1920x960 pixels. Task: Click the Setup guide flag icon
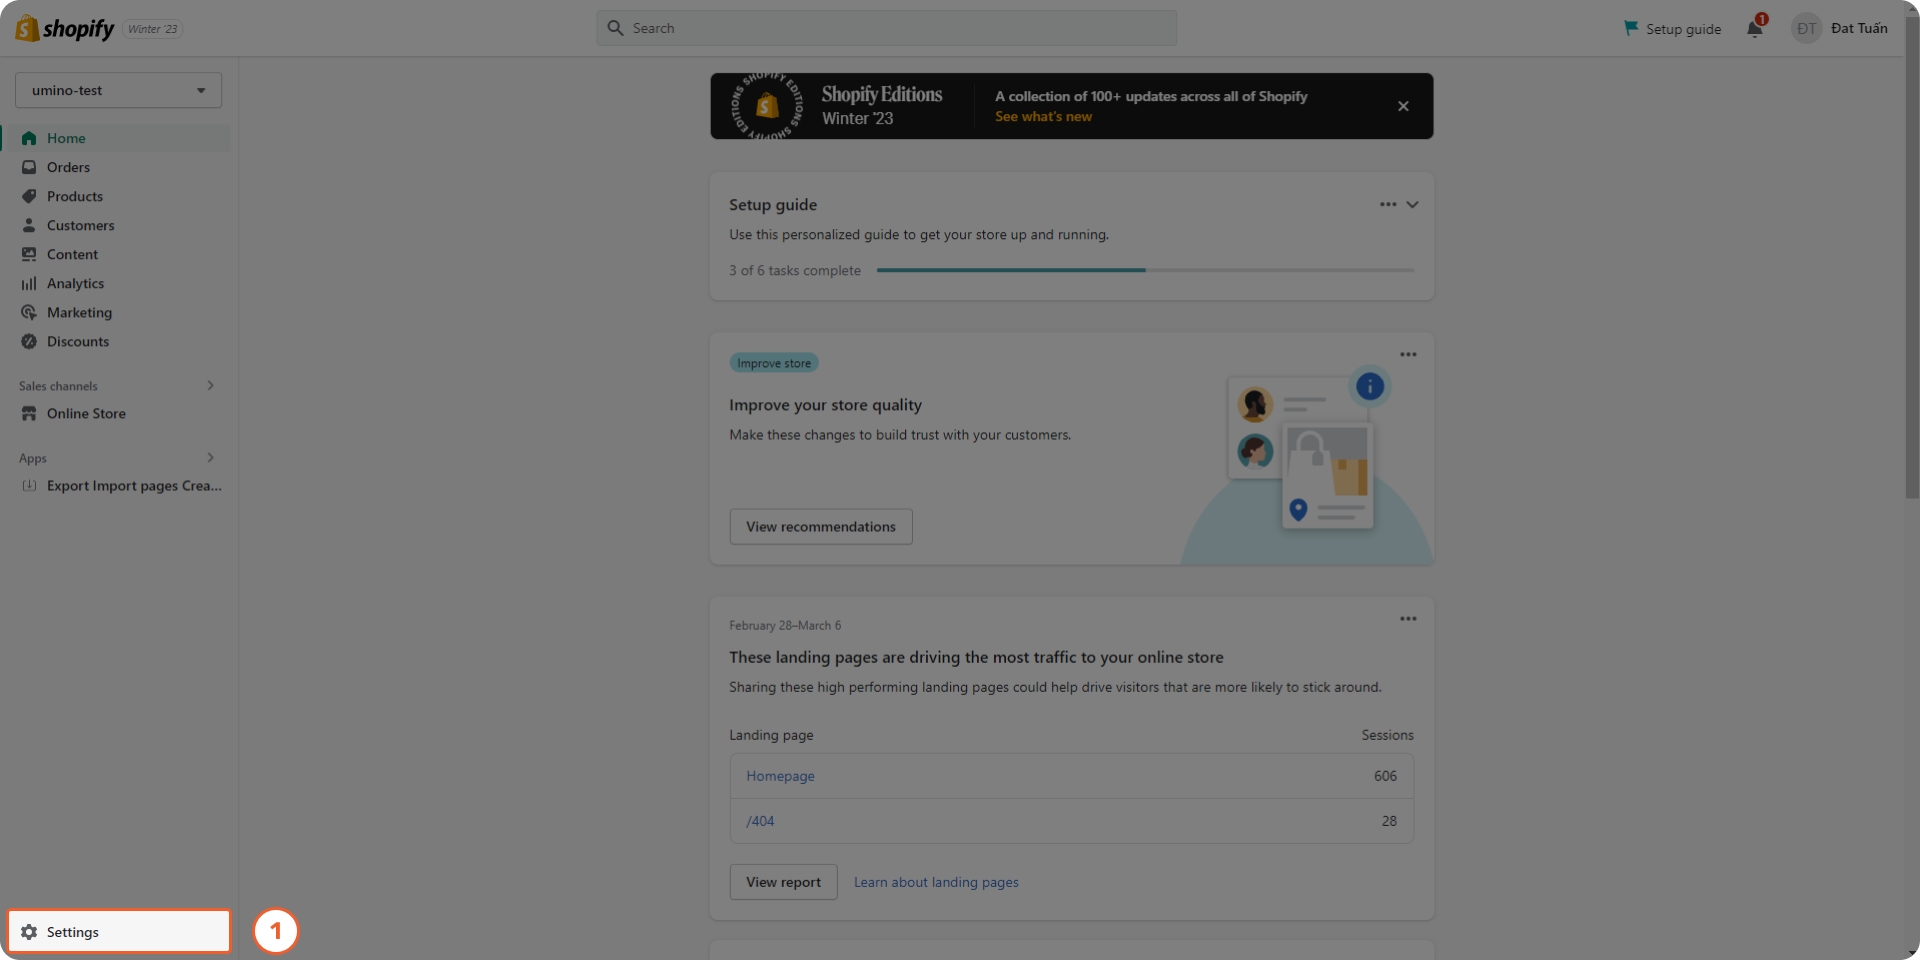click(1631, 28)
